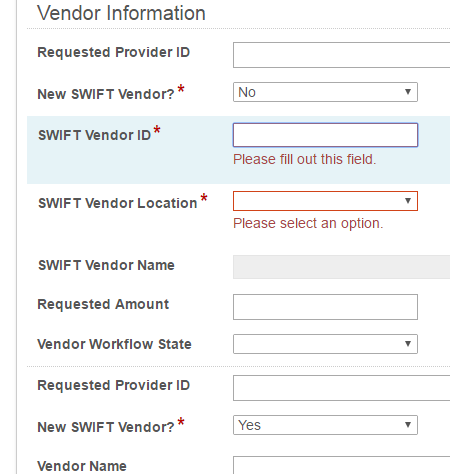The height and width of the screenshot is (474, 450).
Task: Click the red asterisk beside SWIFT Vendor ID
Action: click(157, 129)
